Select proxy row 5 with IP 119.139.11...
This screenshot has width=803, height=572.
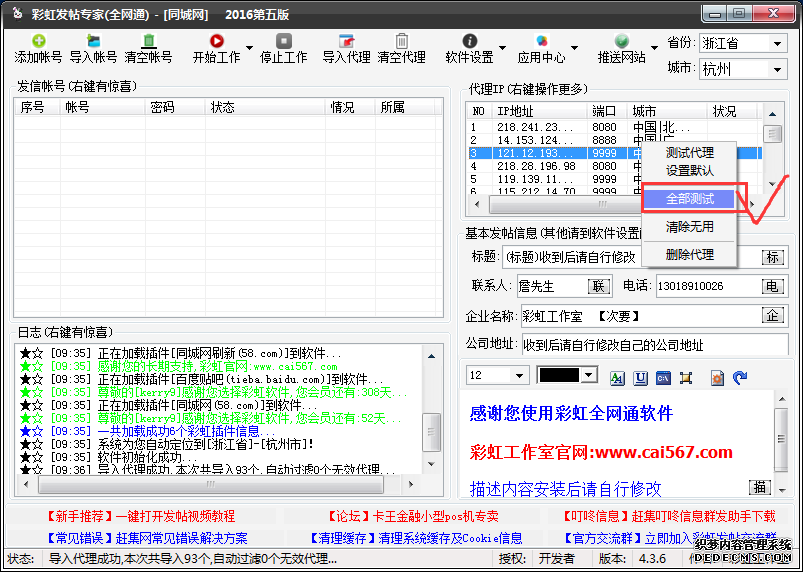553,179
